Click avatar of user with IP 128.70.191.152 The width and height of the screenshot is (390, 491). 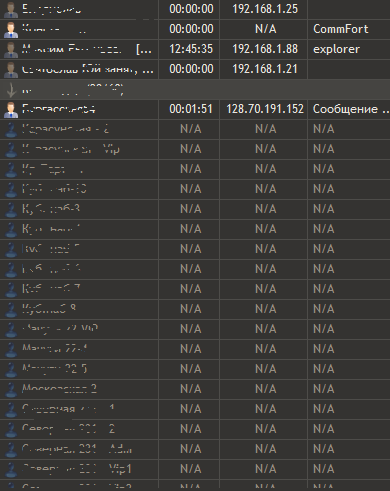[11, 110]
